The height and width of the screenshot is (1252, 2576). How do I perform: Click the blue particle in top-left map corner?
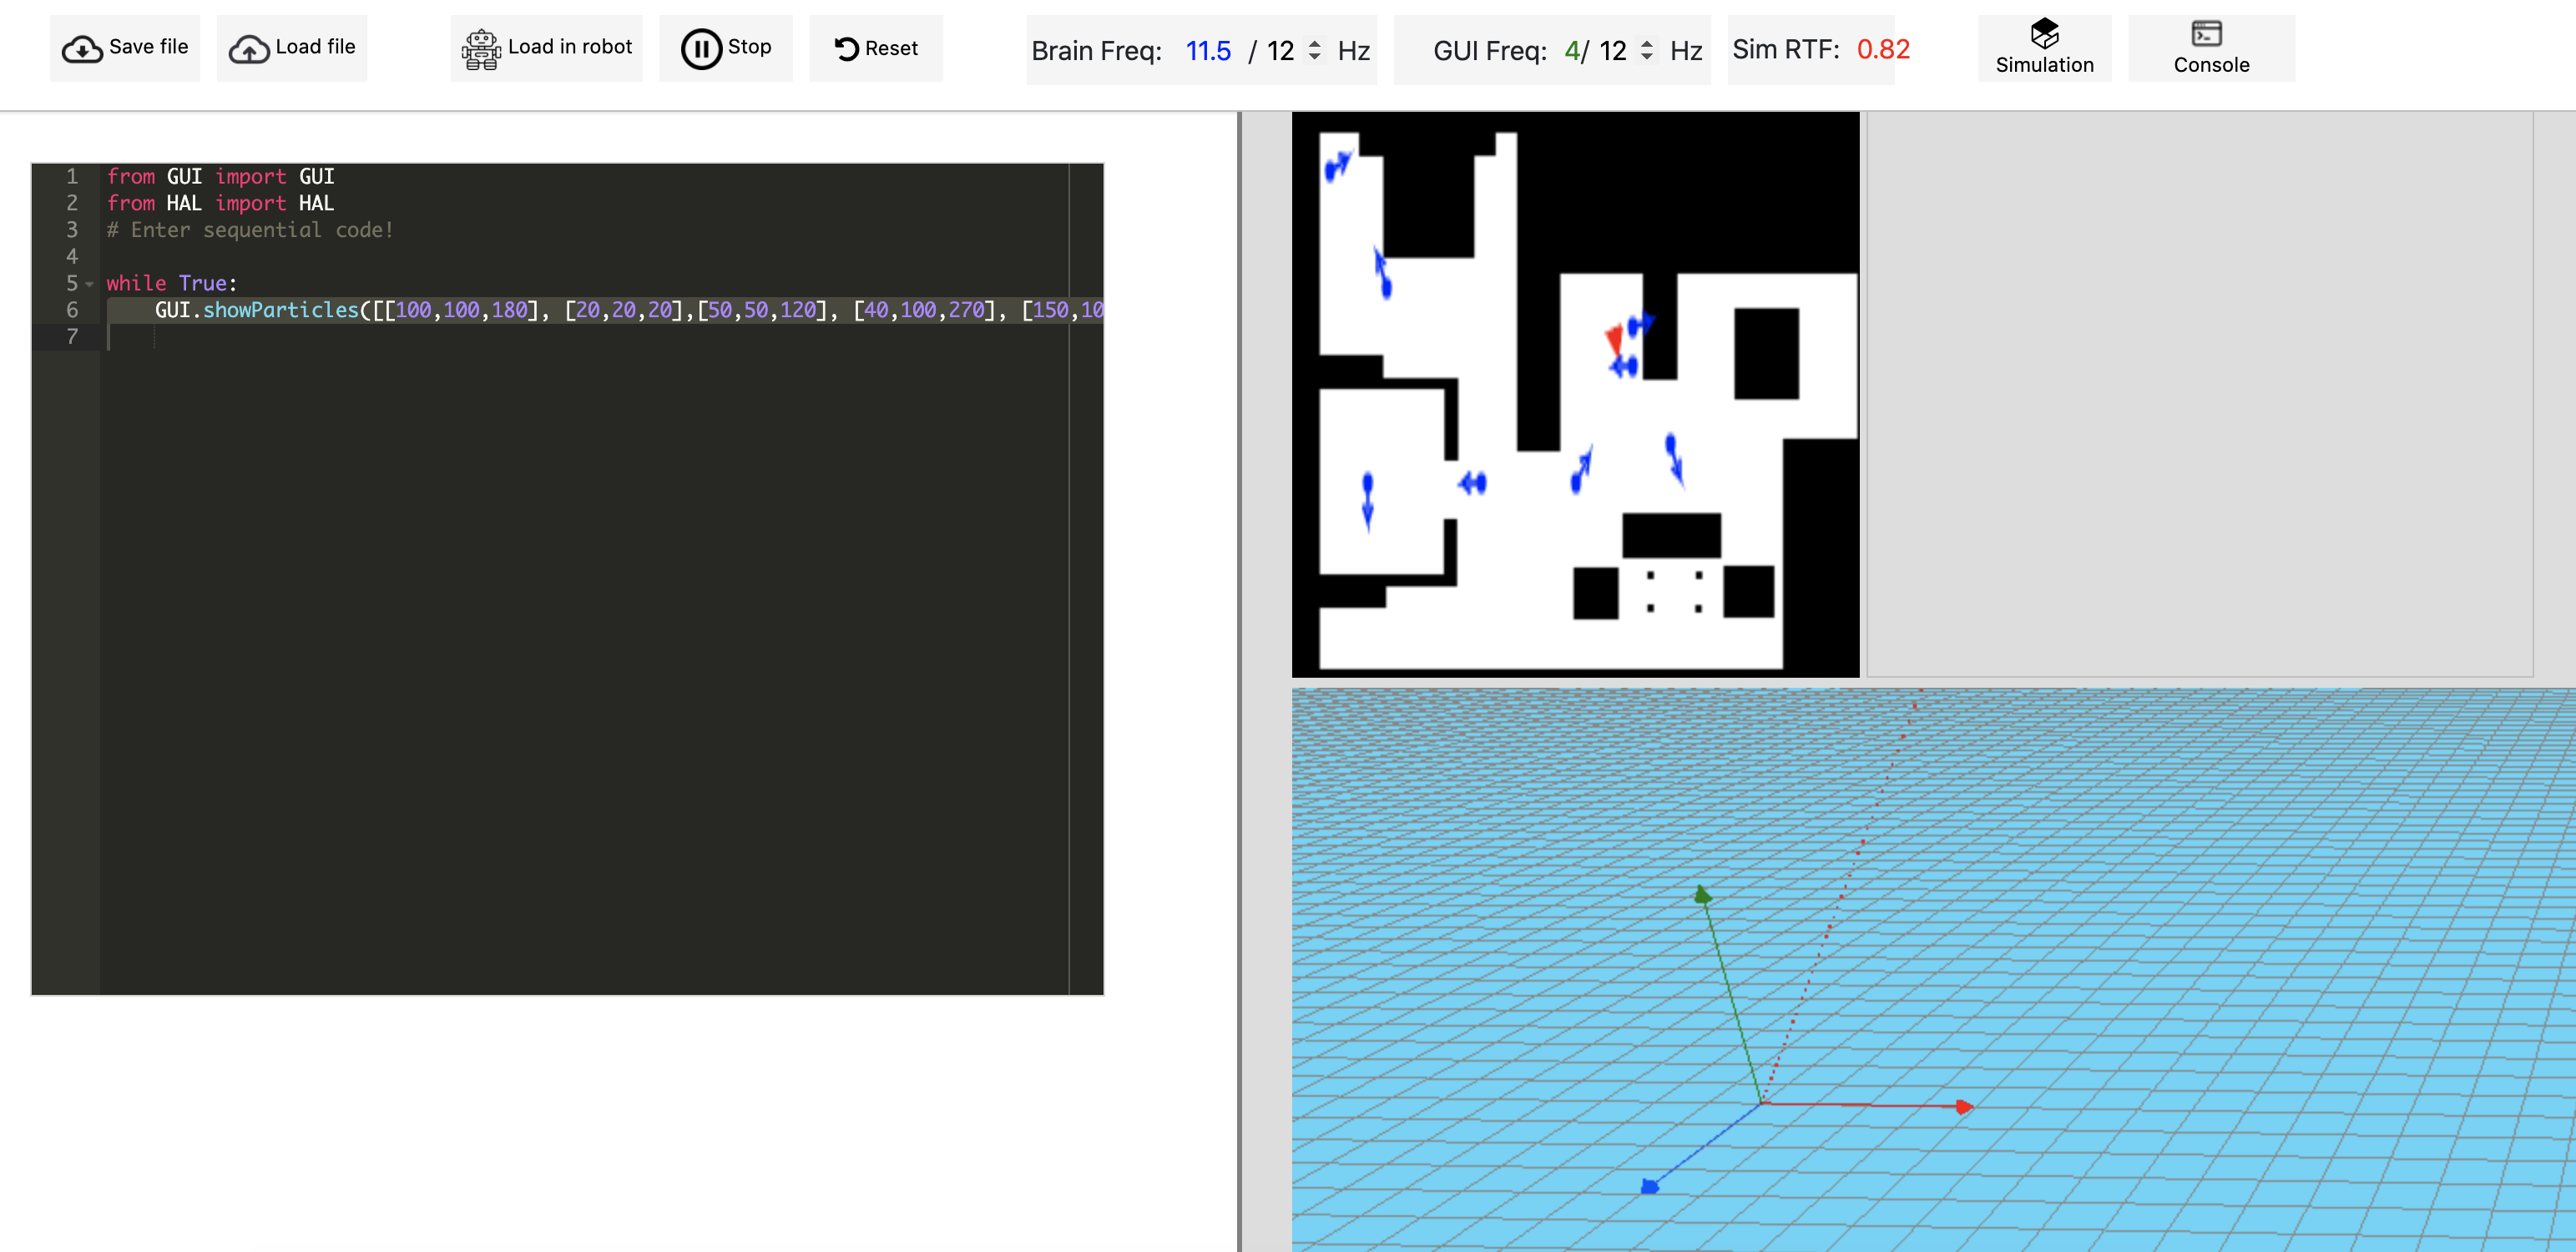(1336, 165)
